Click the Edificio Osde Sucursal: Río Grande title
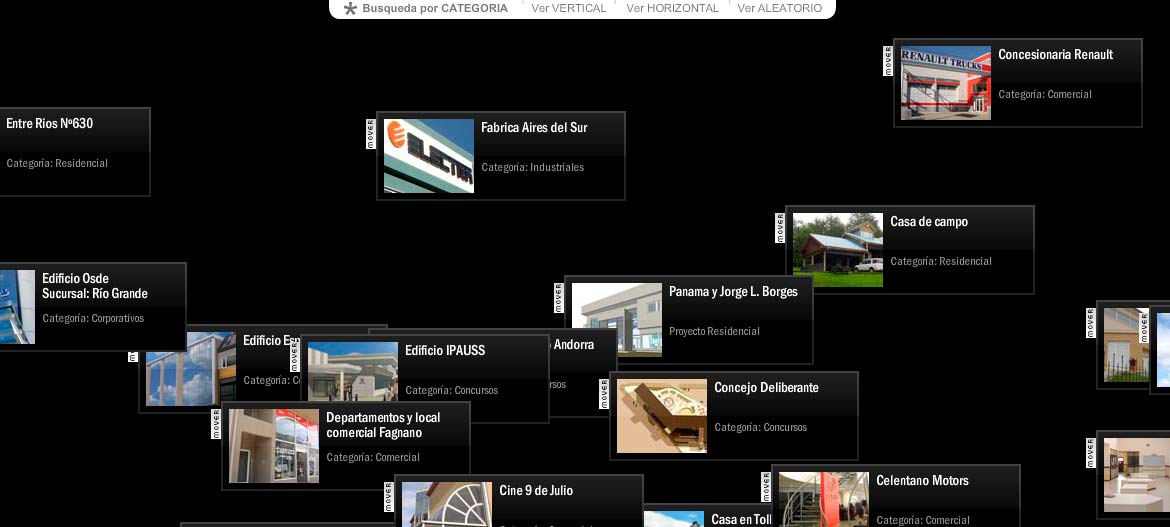 click(x=95, y=286)
